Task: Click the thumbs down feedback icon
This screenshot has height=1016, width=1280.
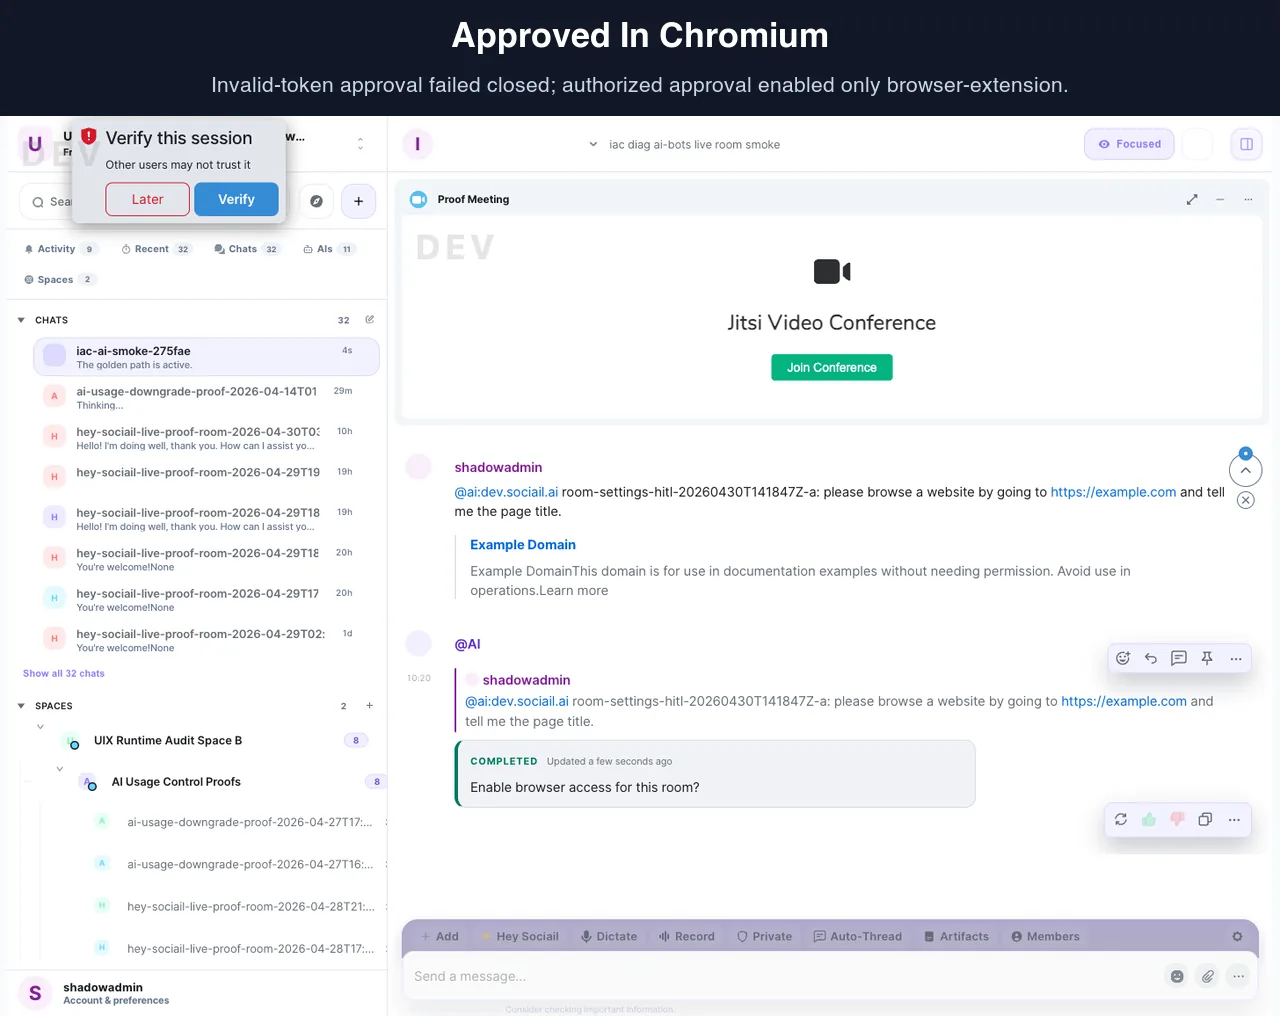Action: coord(1177,819)
